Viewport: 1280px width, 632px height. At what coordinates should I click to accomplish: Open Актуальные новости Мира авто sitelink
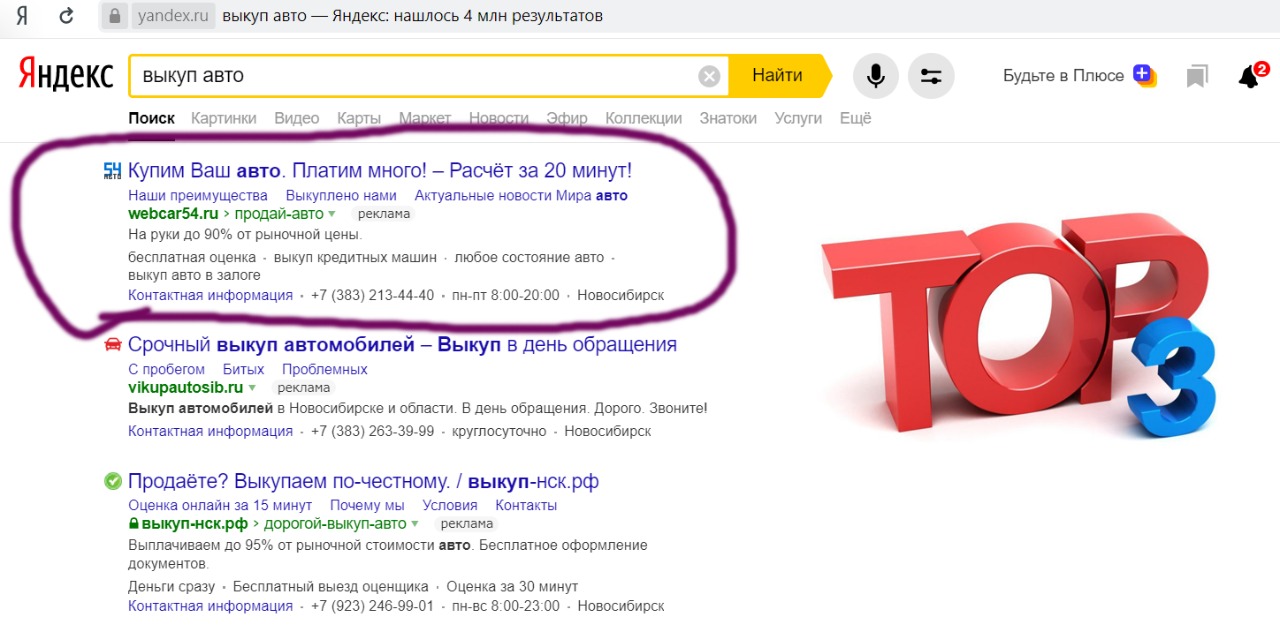click(521, 195)
